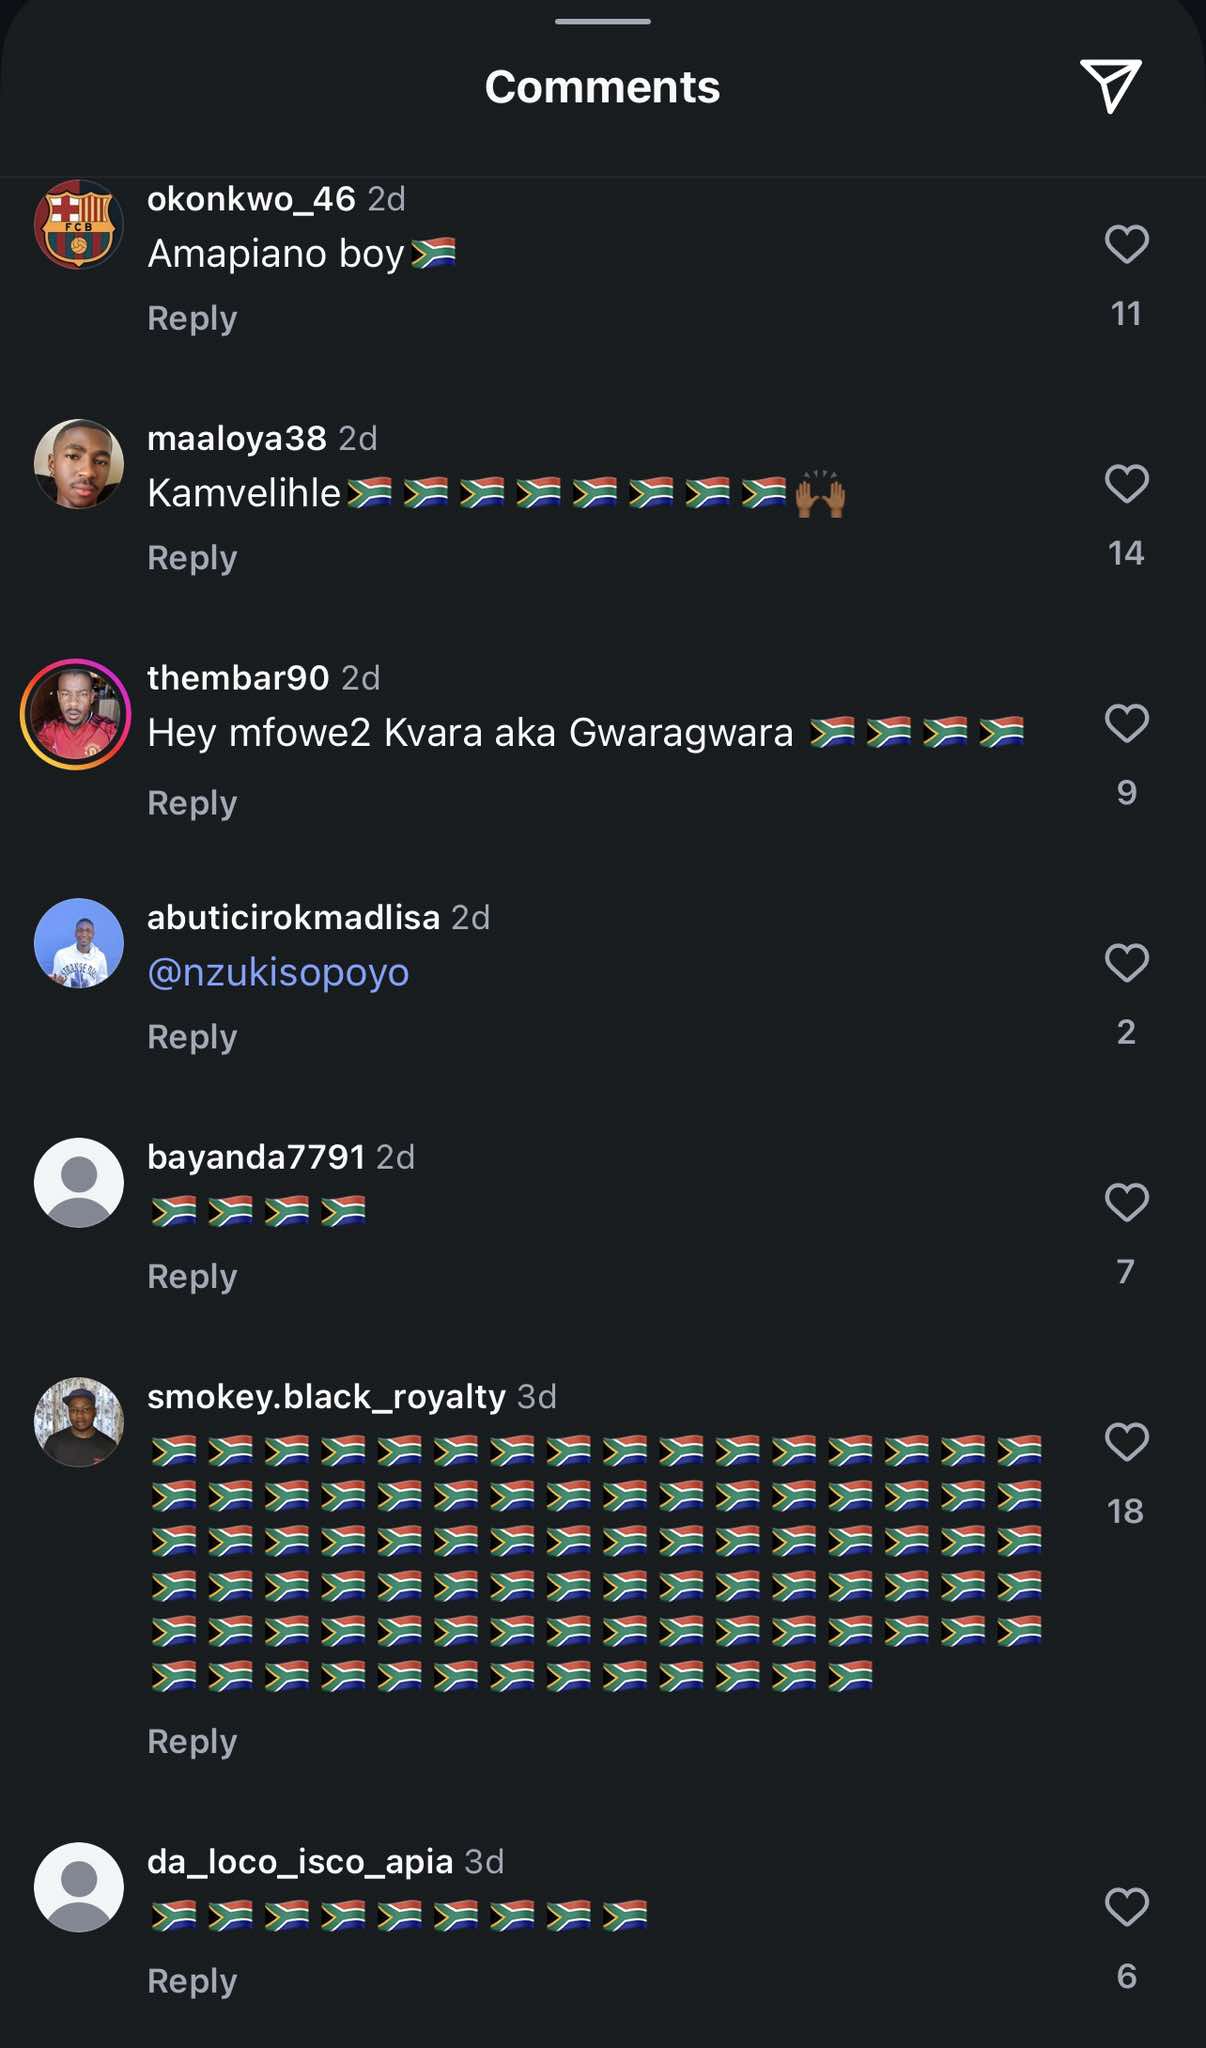Screen dimensions: 1206x2048
Task: Open smokey.black_royalty's username profile
Action: (326, 1396)
